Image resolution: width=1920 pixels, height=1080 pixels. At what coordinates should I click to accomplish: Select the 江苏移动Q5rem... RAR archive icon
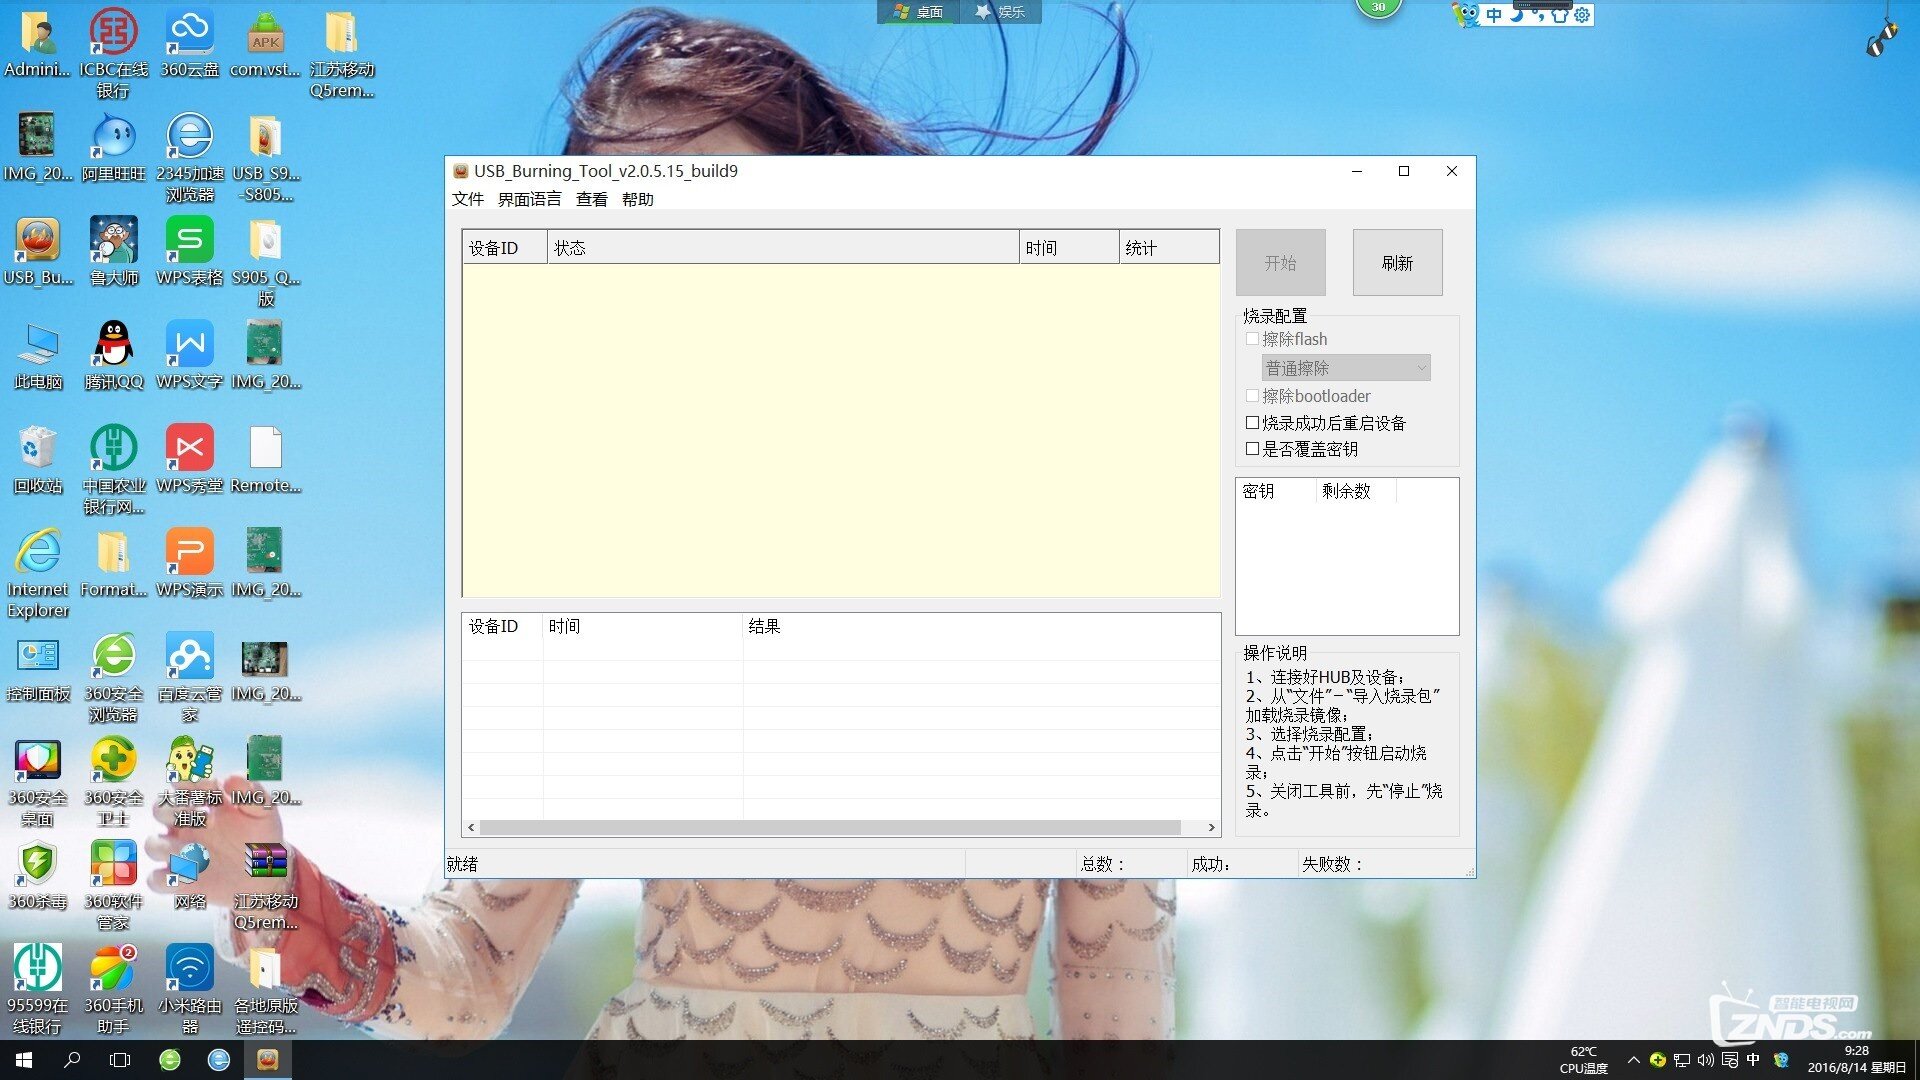point(265,885)
